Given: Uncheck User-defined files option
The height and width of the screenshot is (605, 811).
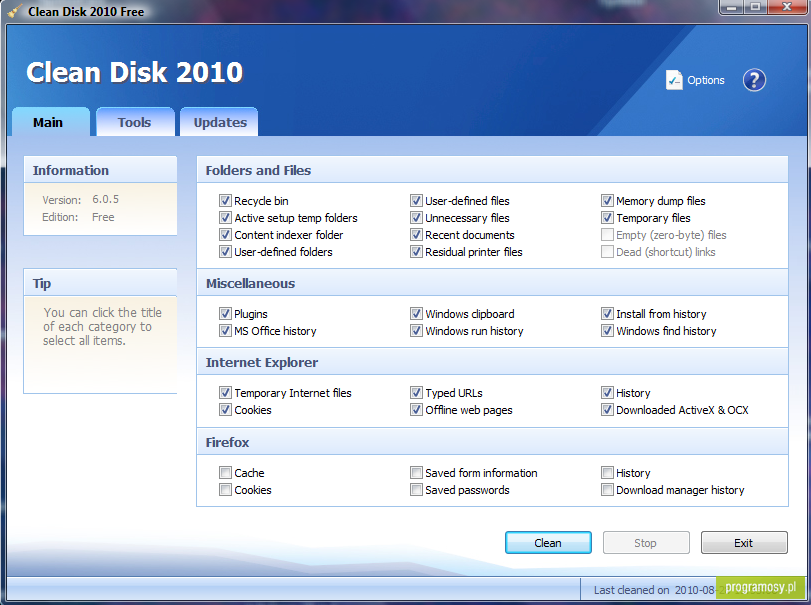Looking at the screenshot, I should [x=416, y=201].
